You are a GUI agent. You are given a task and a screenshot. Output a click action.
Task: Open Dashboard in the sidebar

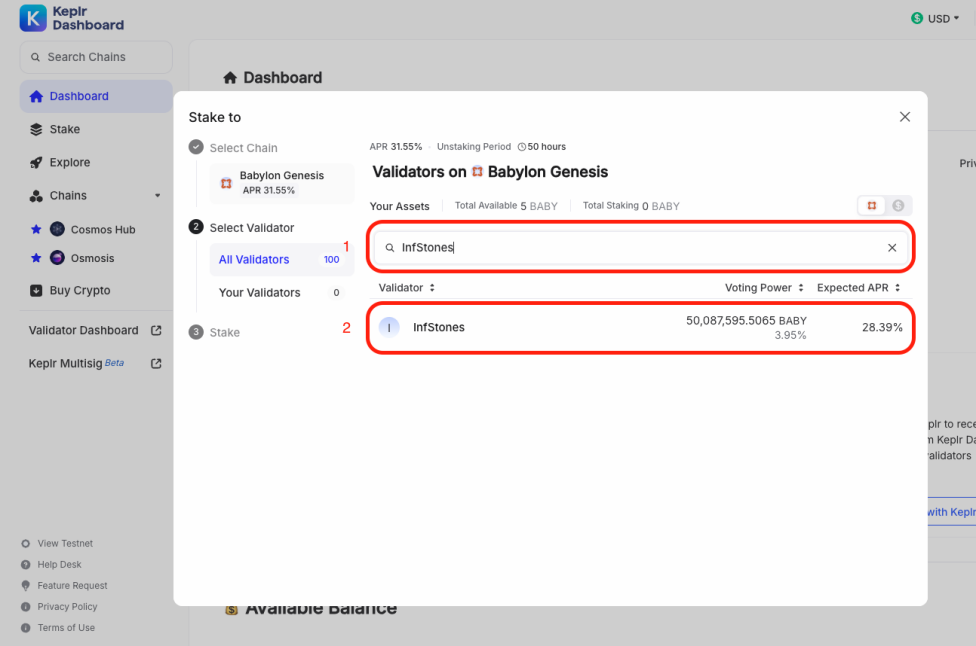point(96,96)
